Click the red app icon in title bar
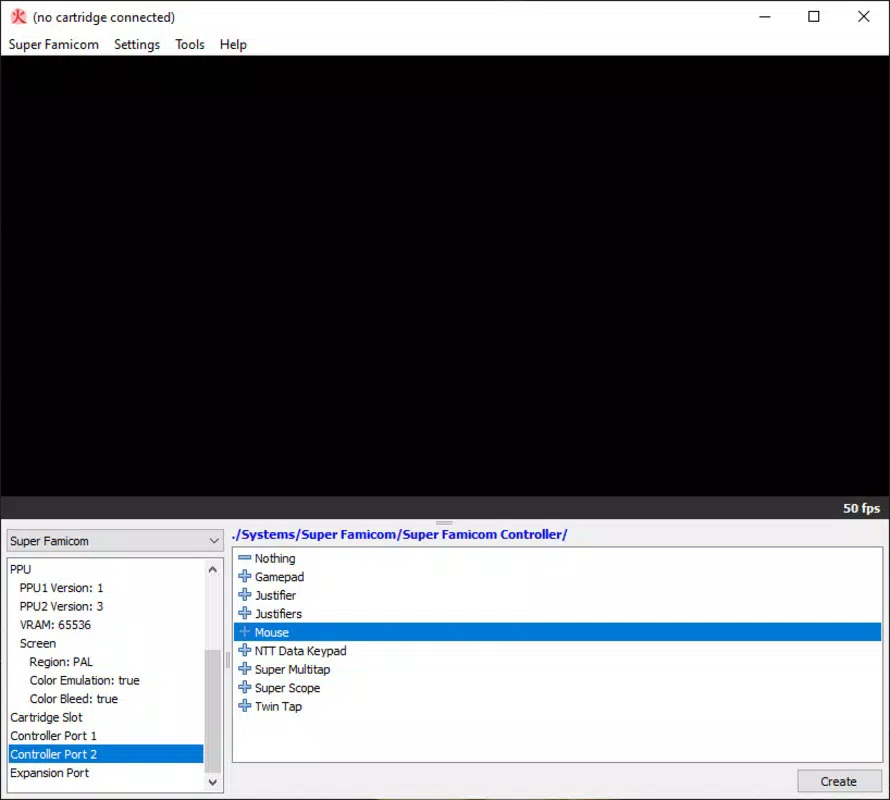 click(x=18, y=16)
